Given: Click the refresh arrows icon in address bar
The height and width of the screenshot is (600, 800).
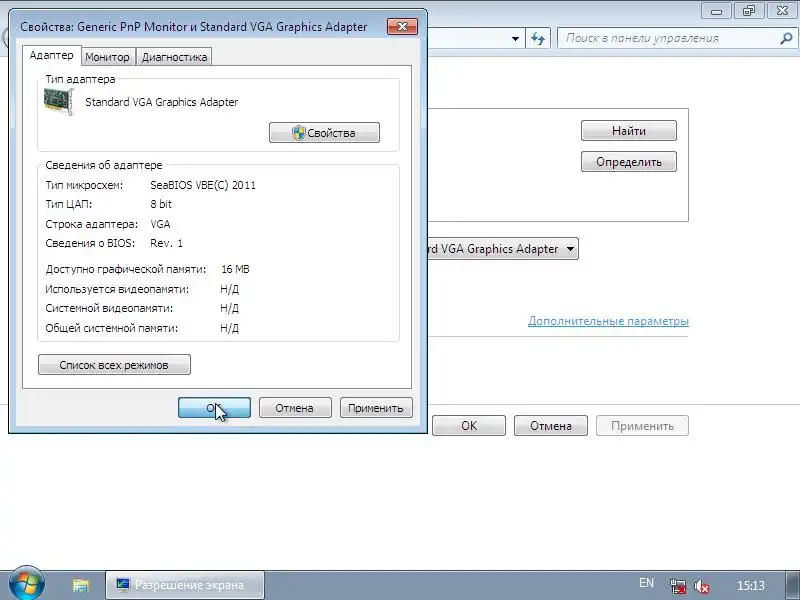Looking at the screenshot, I should pos(538,39).
